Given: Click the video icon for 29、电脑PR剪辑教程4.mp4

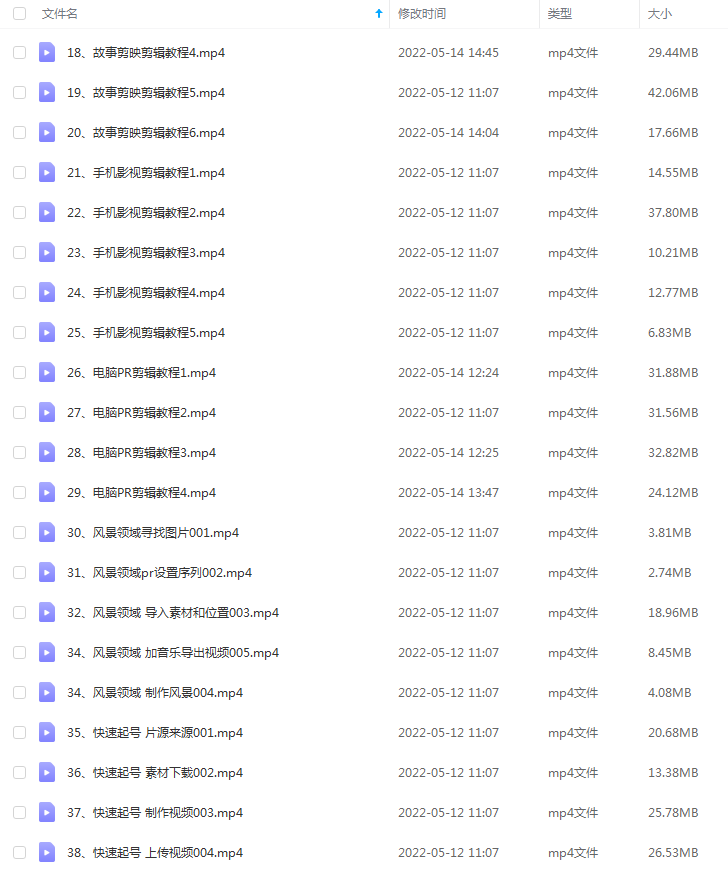Looking at the screenshot, I should (47, 492).
